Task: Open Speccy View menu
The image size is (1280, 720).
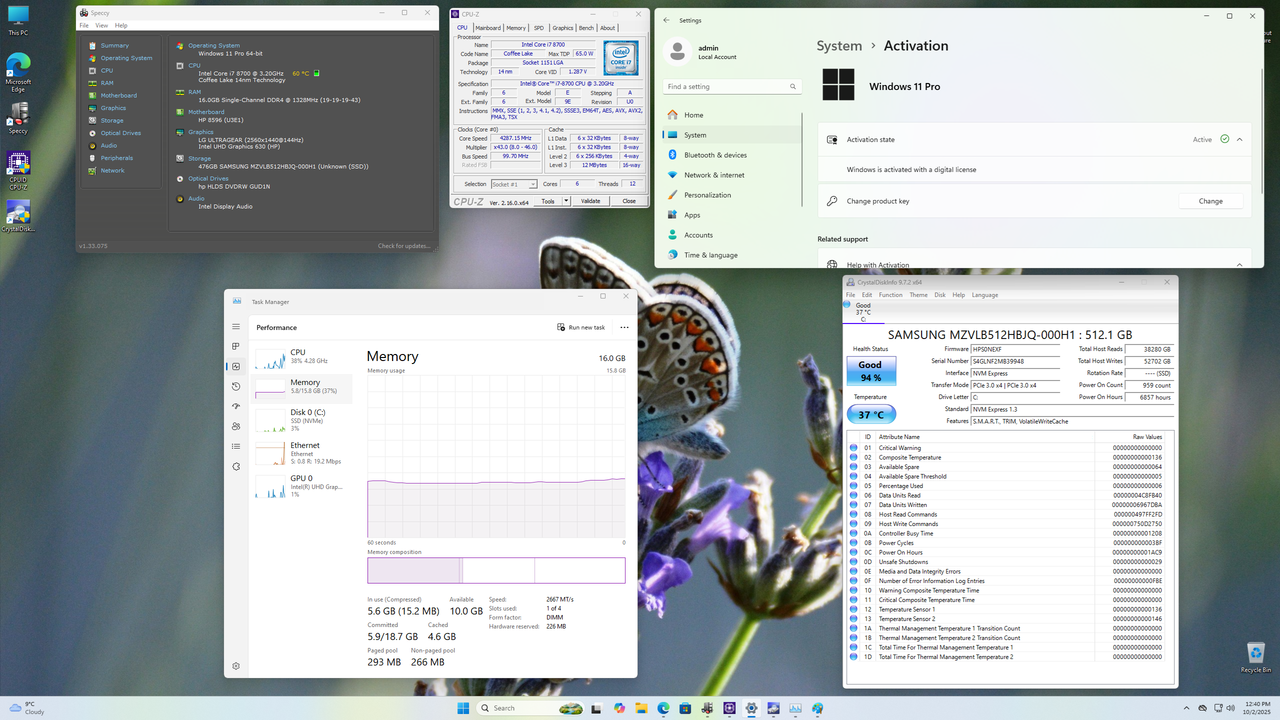Action: coord(101,25)
